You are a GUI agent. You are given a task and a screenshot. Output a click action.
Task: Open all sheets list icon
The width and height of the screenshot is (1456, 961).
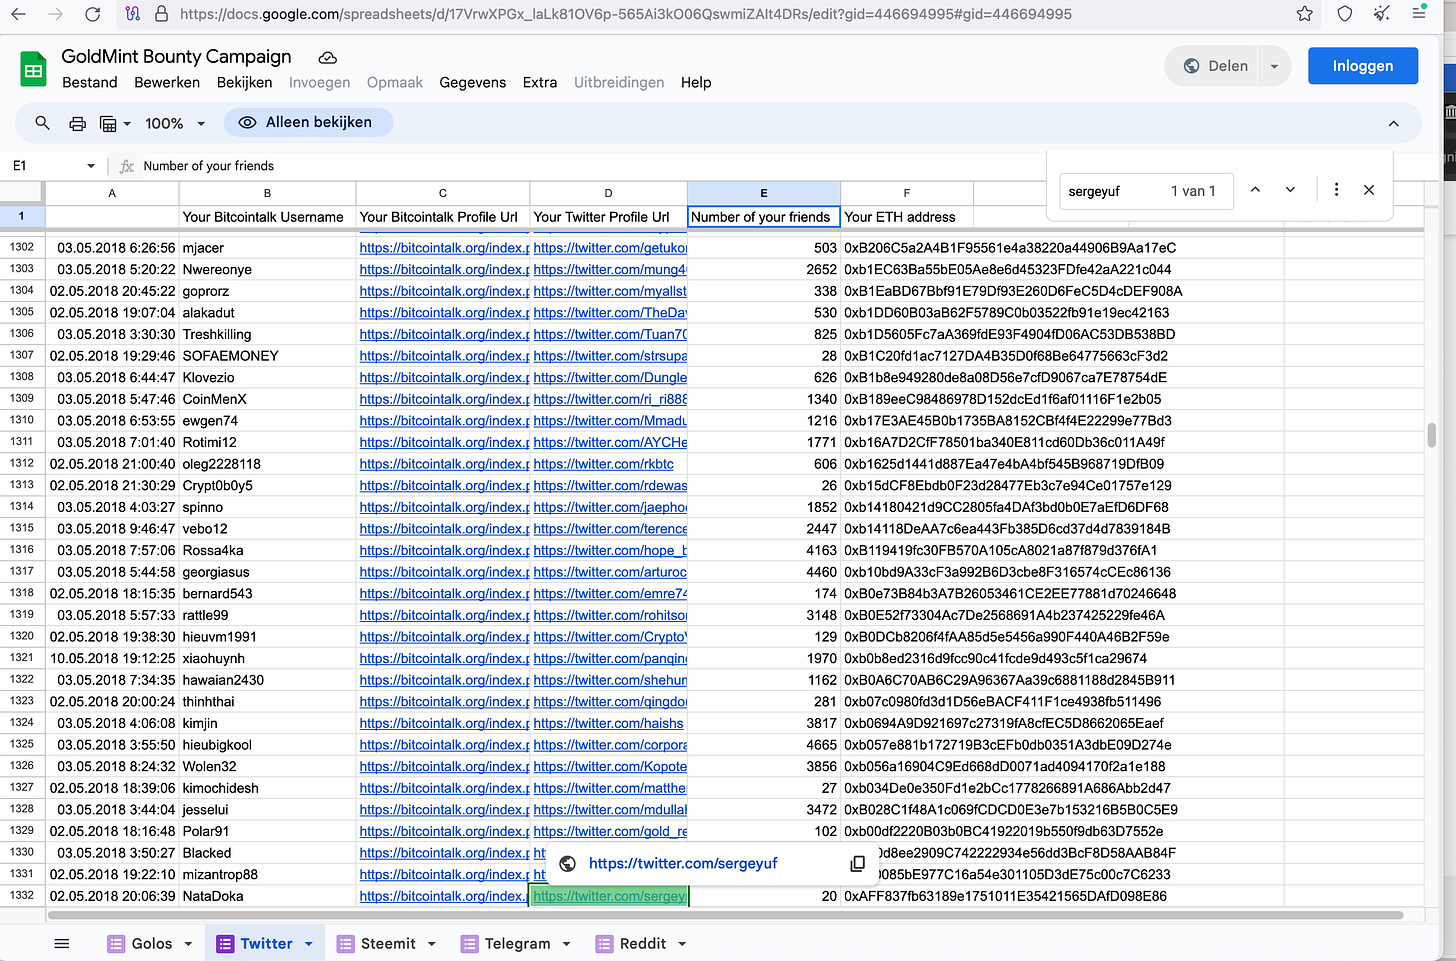[62, 943]
